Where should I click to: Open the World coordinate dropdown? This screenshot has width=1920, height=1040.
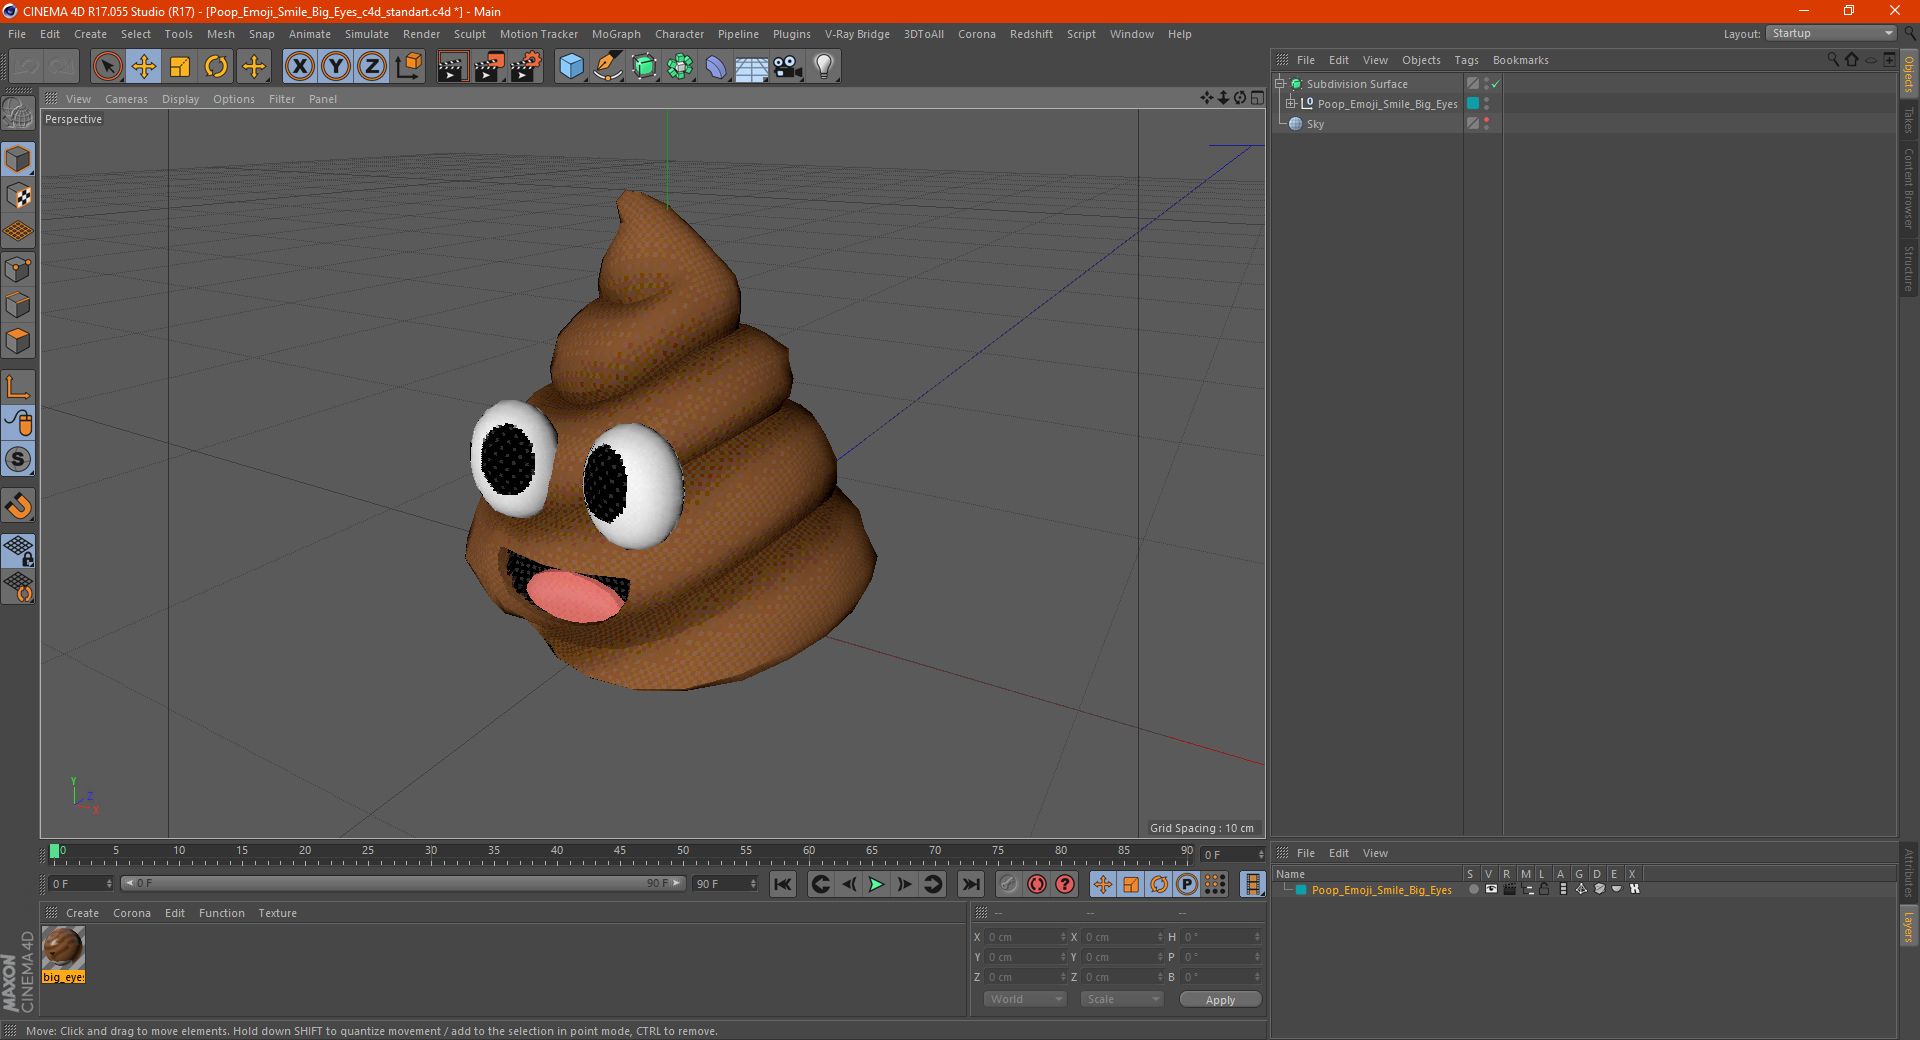tap(1026, 999)
